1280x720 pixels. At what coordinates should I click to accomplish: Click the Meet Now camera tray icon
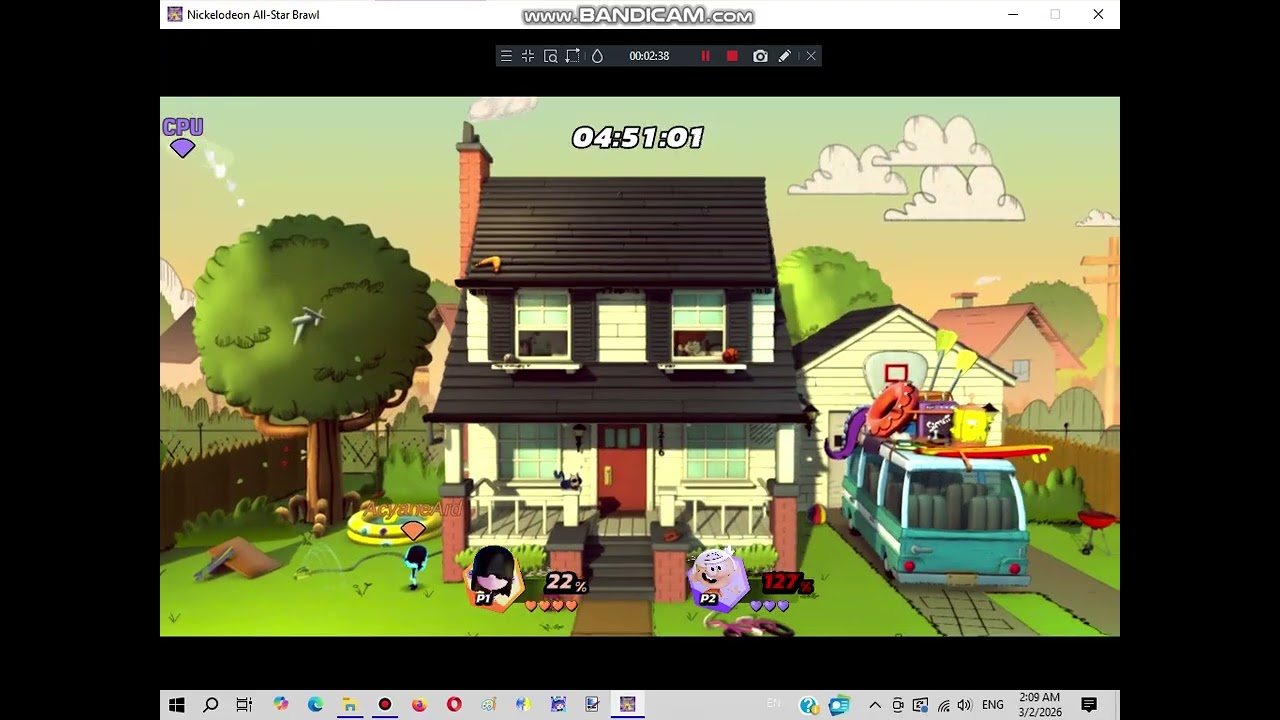pyautogui.click(x=898, y=705)
